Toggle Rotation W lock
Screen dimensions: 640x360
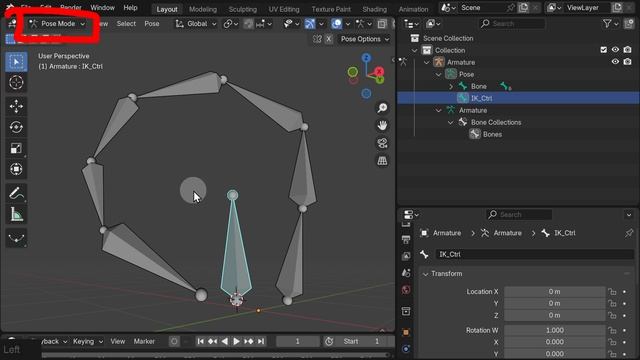612,330
